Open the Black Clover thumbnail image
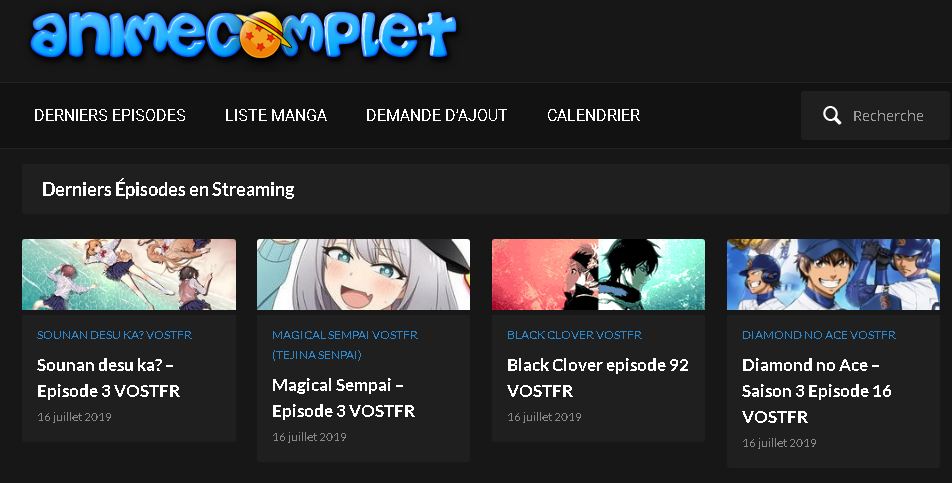 (x=598, y=274)
